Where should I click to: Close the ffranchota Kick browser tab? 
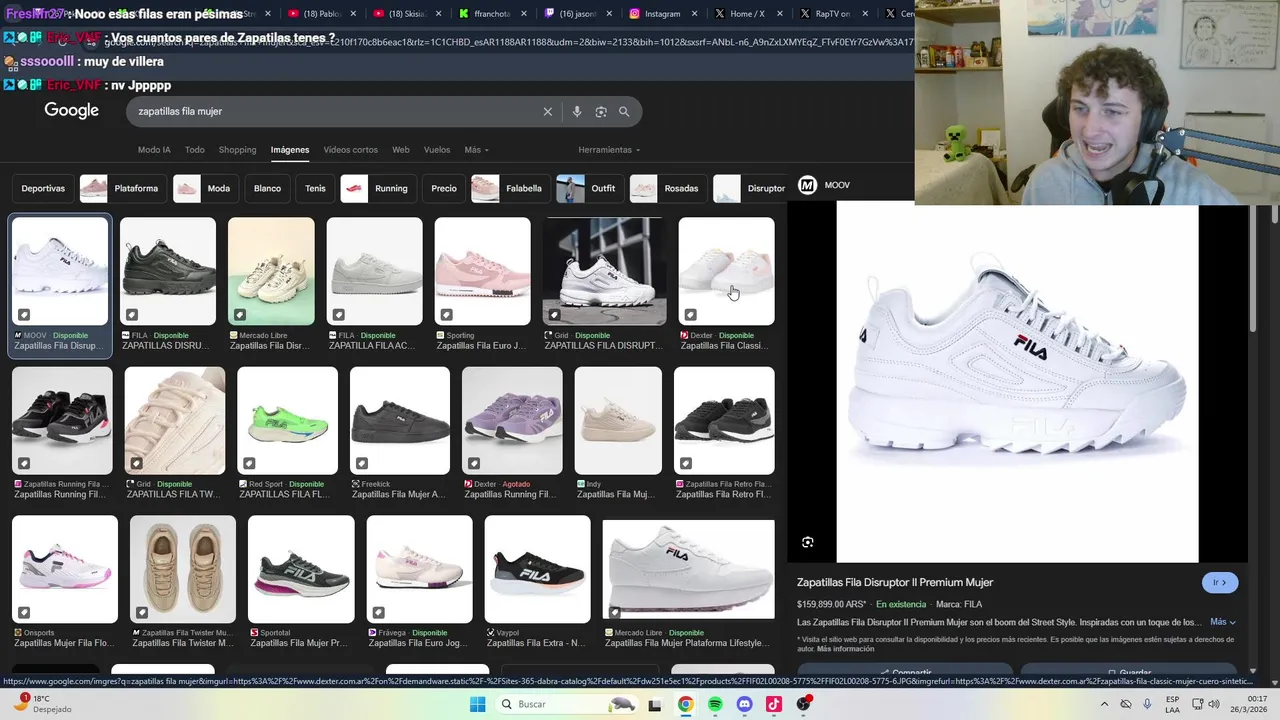[524, 14]
